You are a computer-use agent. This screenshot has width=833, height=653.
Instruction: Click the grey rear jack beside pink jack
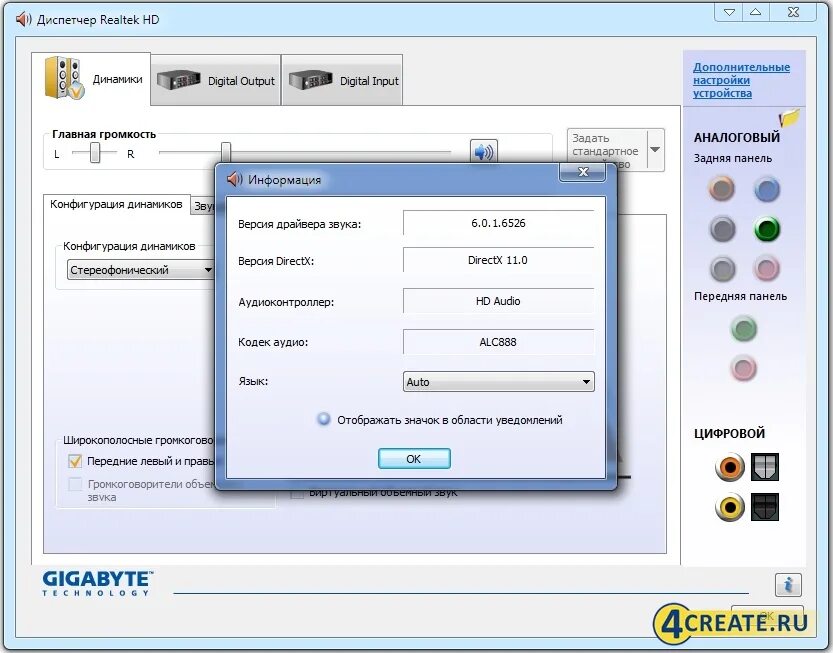[722, 269]
